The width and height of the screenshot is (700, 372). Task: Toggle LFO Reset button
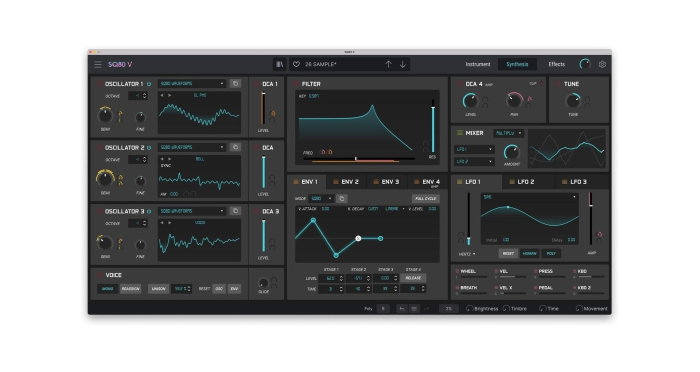508,254
